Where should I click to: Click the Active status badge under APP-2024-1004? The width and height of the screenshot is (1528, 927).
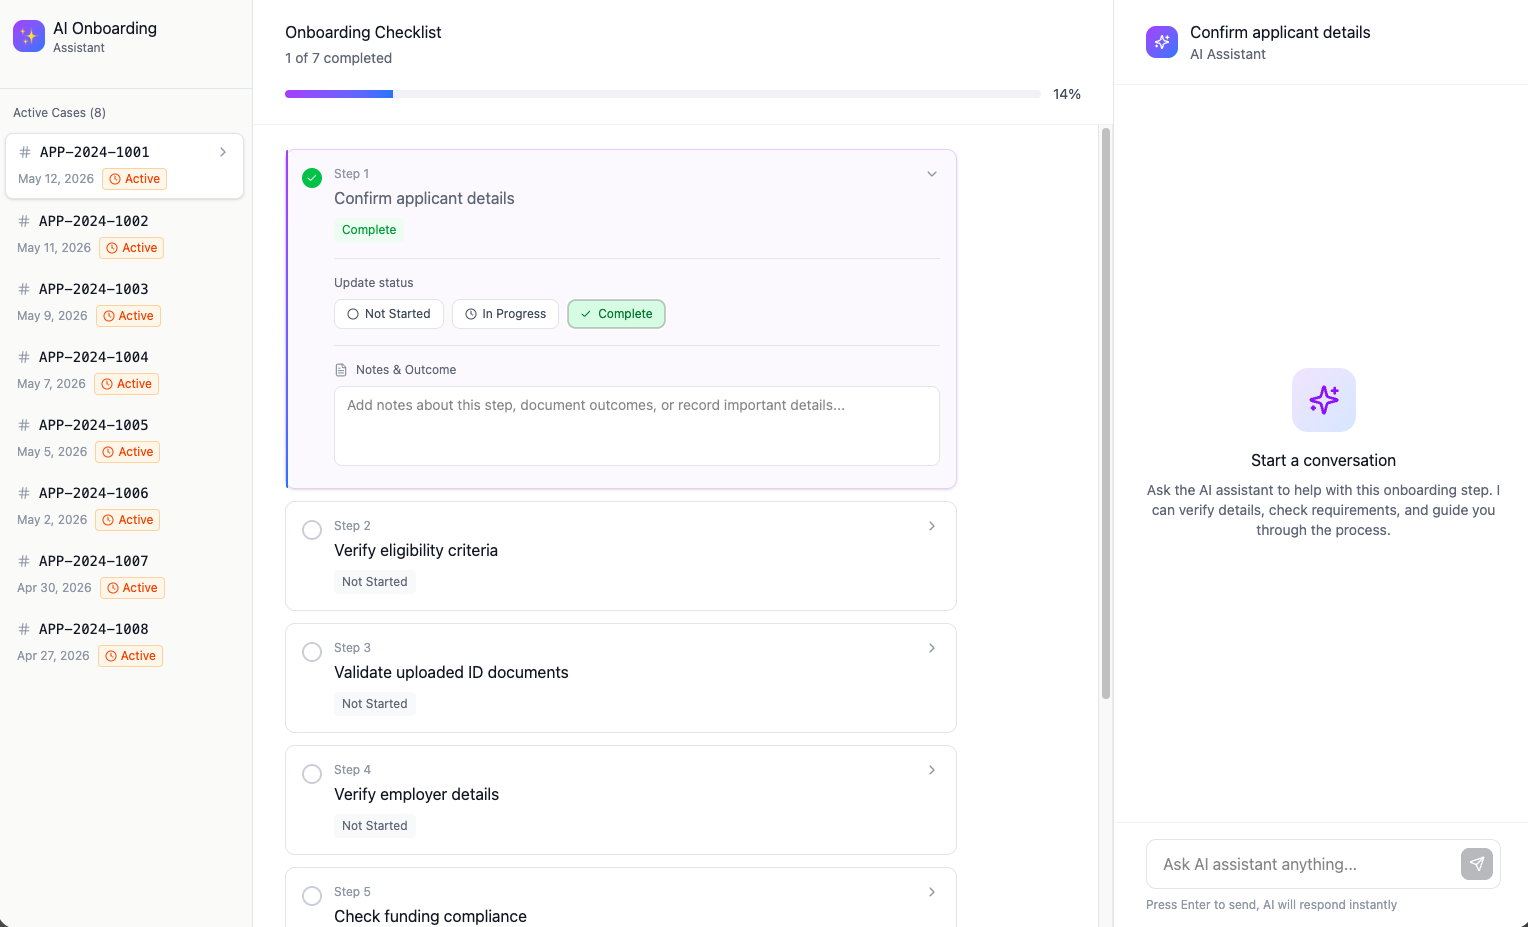pyautogui.click(x=126, y=384)
